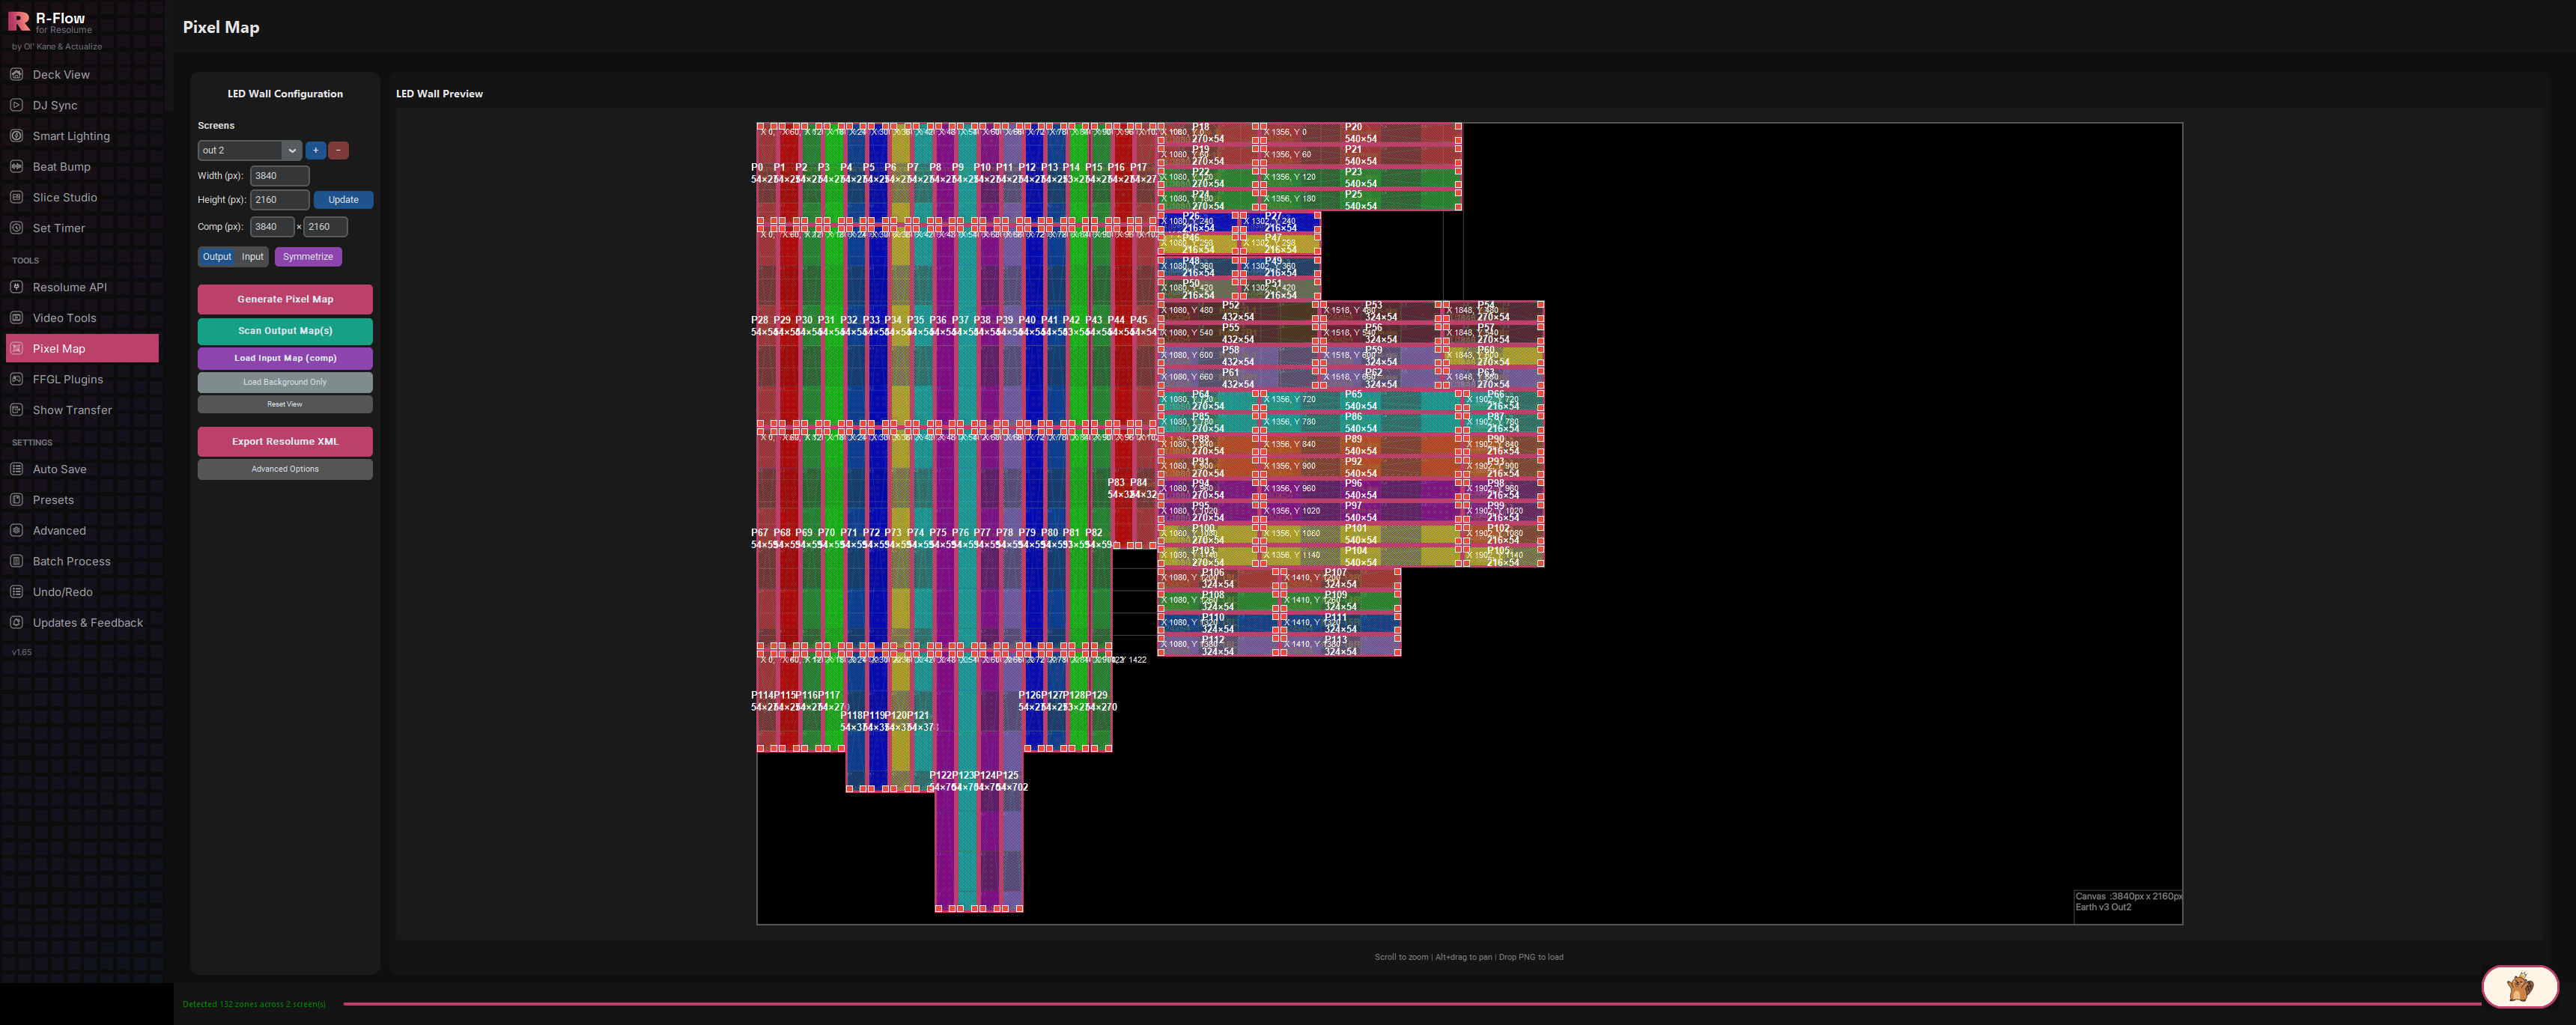Screen dimensions: 2576x1025
Task: Open Presets icon in sidebar
Action: click(x=17, y=500)
